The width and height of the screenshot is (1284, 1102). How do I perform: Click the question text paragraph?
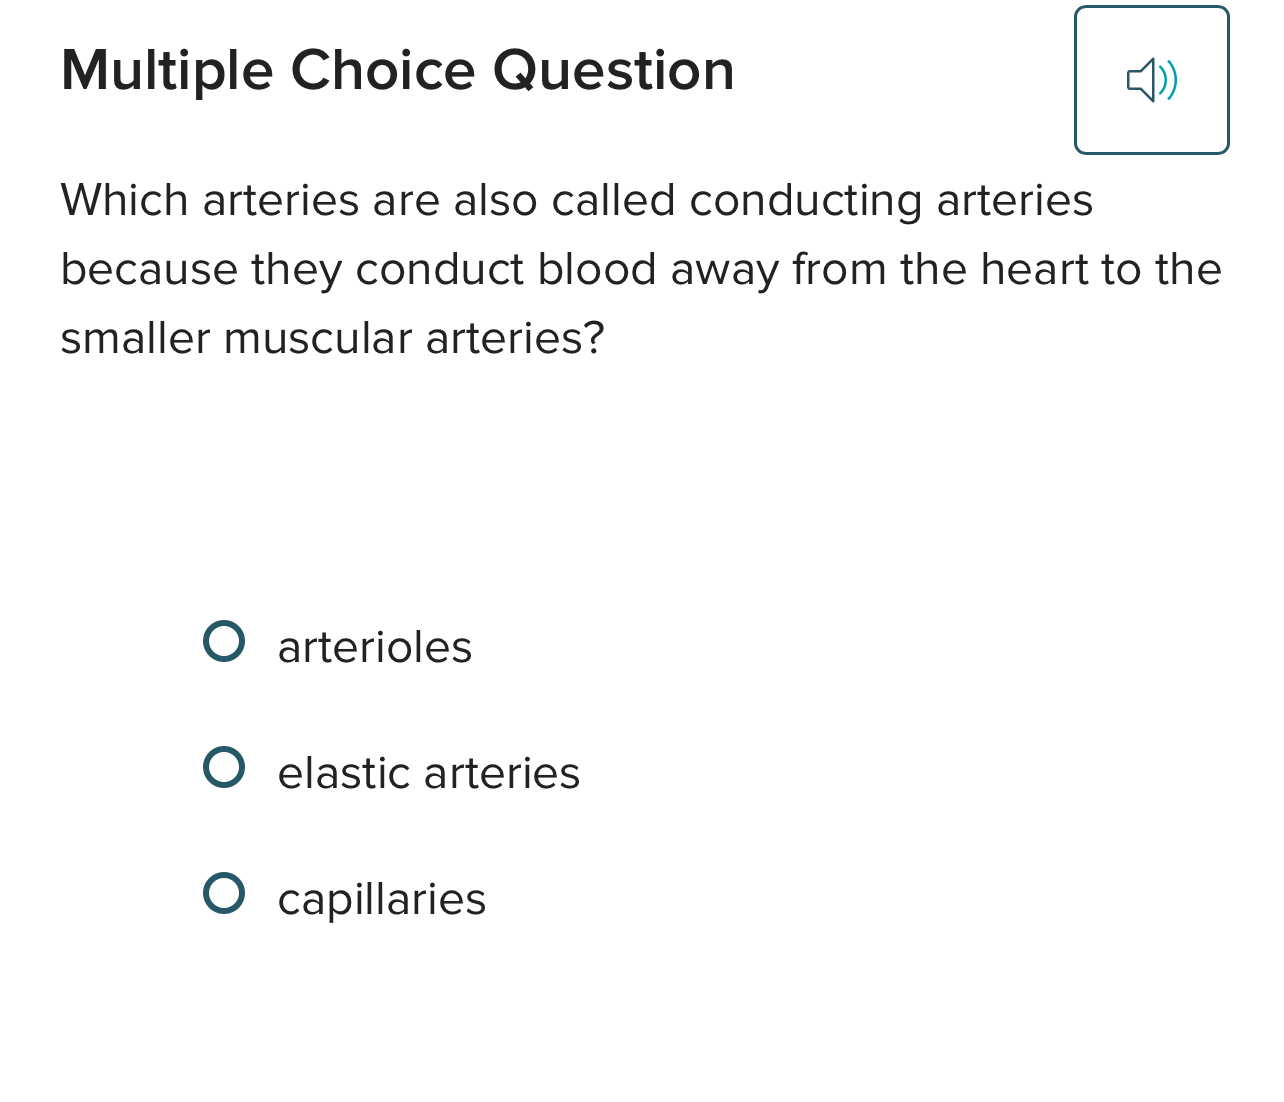click(x=640, y=270)
